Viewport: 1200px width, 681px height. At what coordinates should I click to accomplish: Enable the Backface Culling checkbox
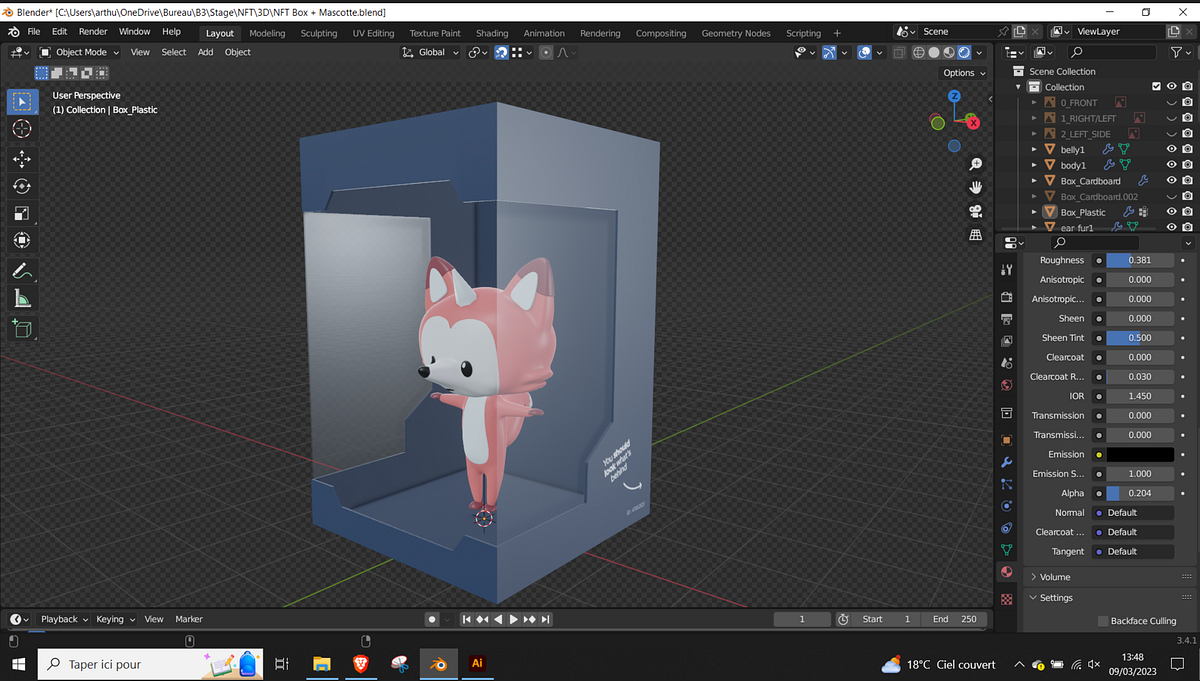[1104, 621]
